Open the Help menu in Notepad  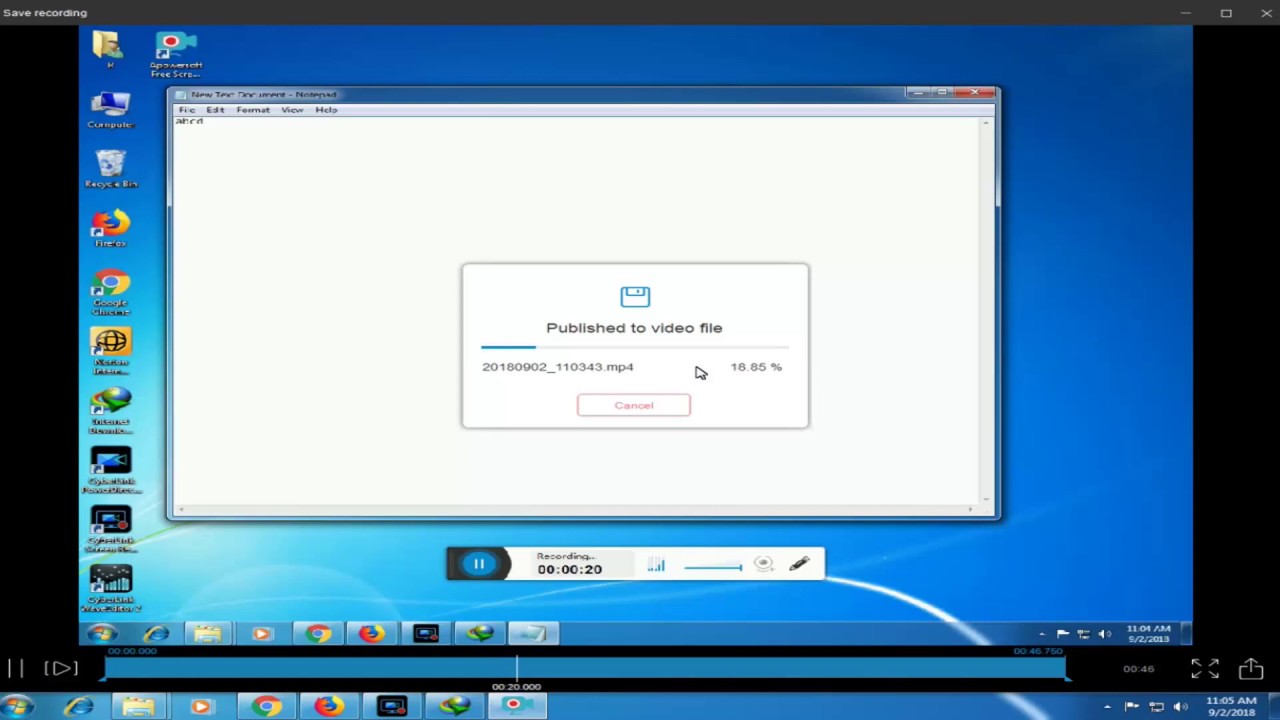pos(326,110)
